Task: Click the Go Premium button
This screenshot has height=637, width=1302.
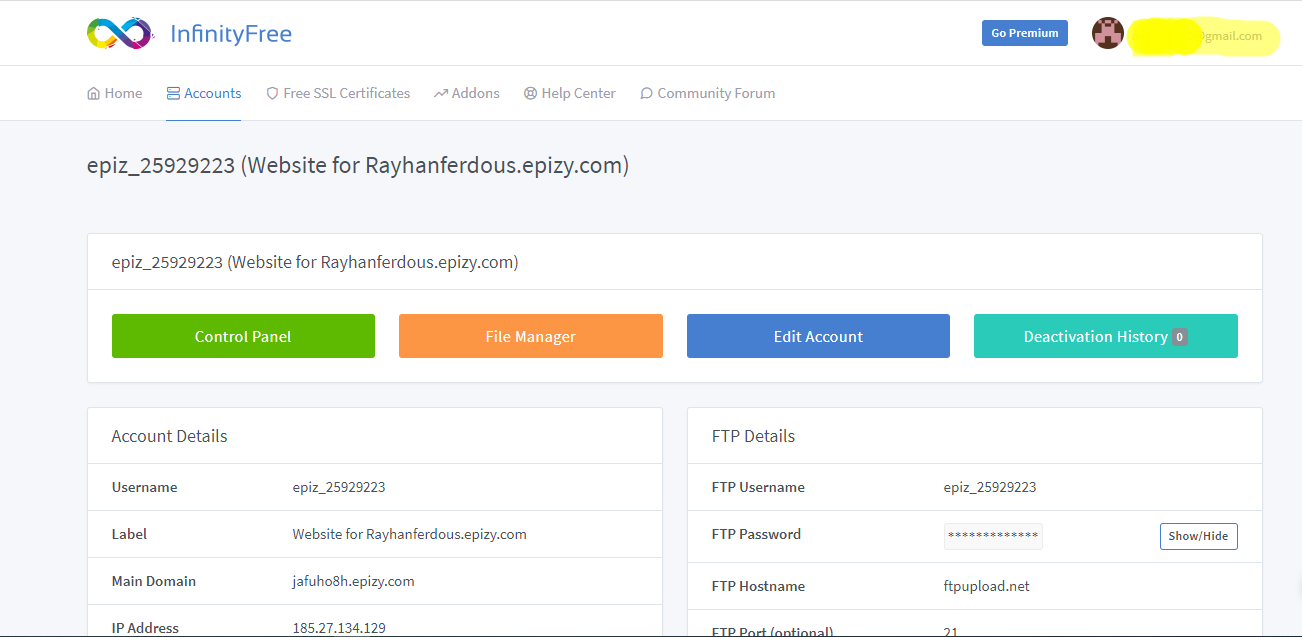Action: point(1025,33)
